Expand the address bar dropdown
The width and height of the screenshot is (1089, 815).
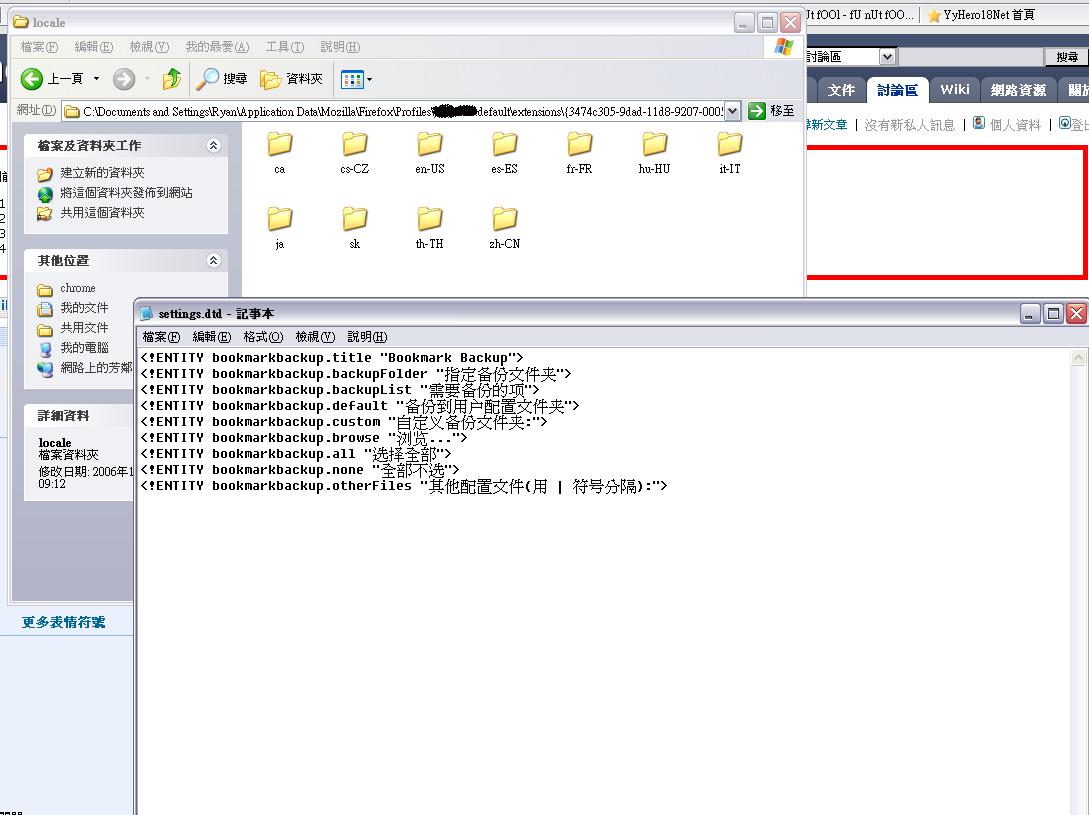pos(732,111)
